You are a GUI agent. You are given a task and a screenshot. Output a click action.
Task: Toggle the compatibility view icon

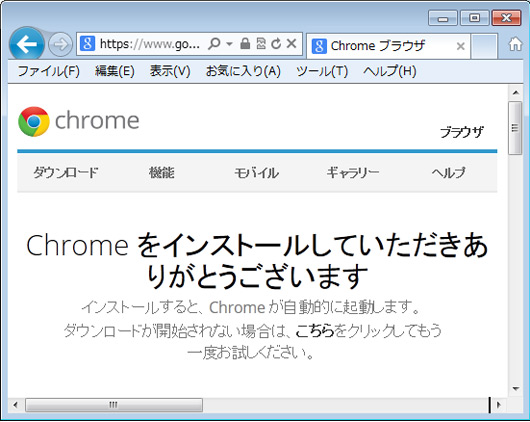coord(261,43)
